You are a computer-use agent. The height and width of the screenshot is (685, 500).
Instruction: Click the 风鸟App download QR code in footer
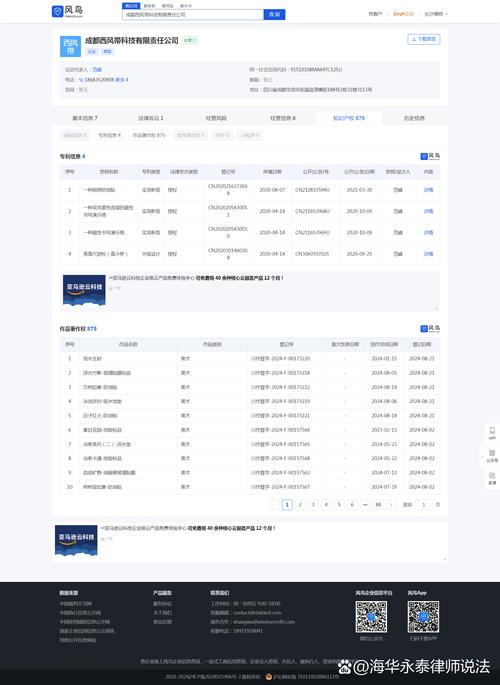tap(423, 617)
